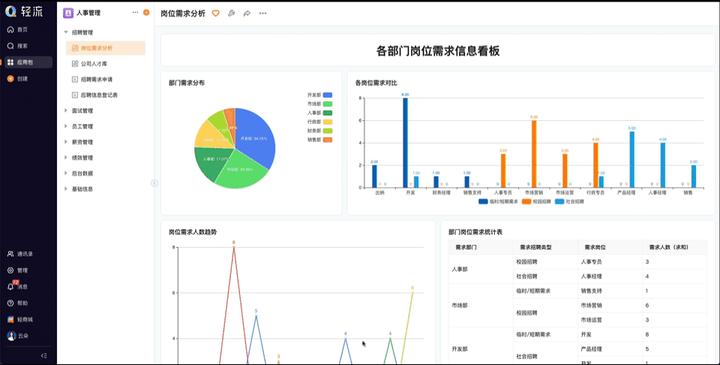
Task: Click the 招聘需求申请 form icon
Action: click(75, 79)
